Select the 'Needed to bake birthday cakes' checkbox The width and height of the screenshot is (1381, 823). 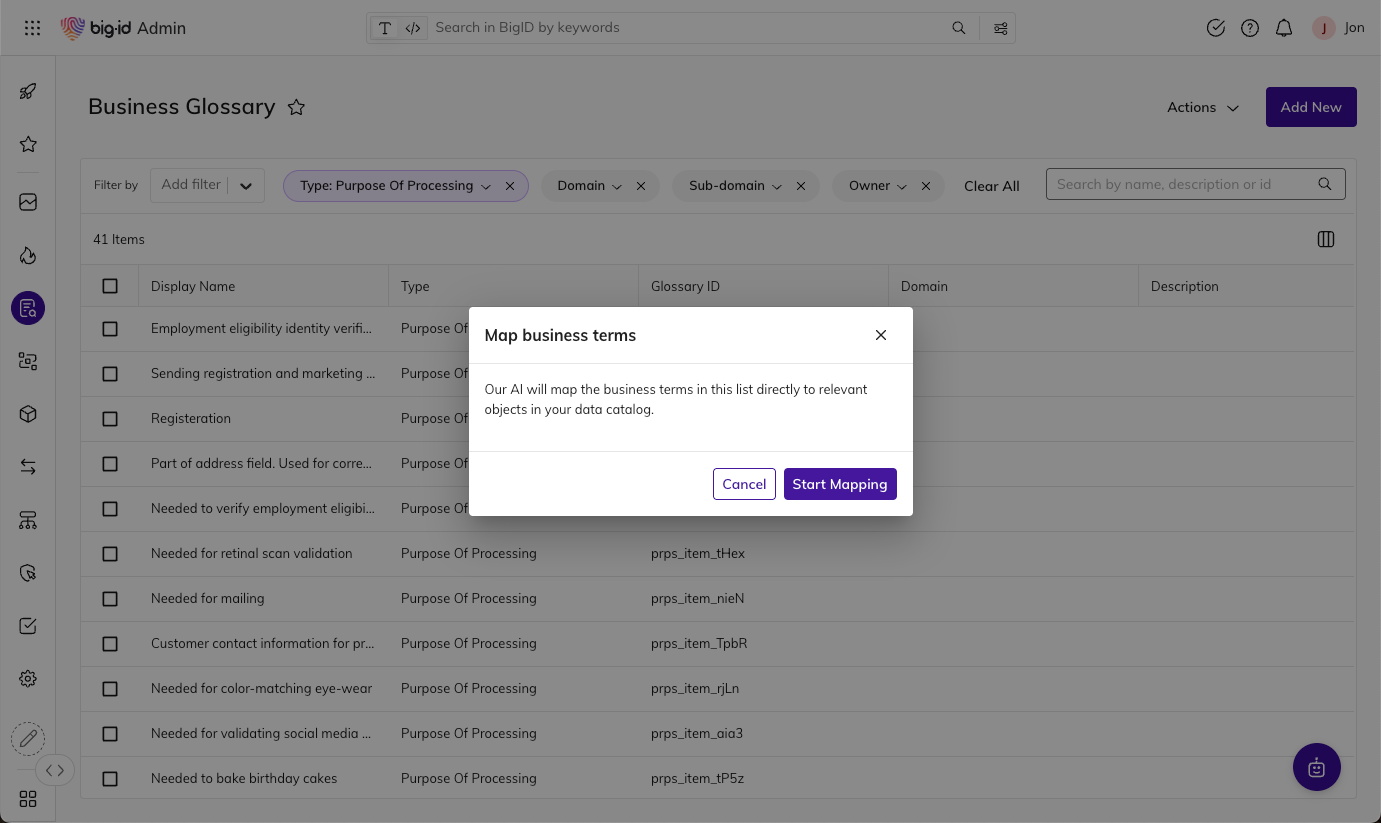110,779
